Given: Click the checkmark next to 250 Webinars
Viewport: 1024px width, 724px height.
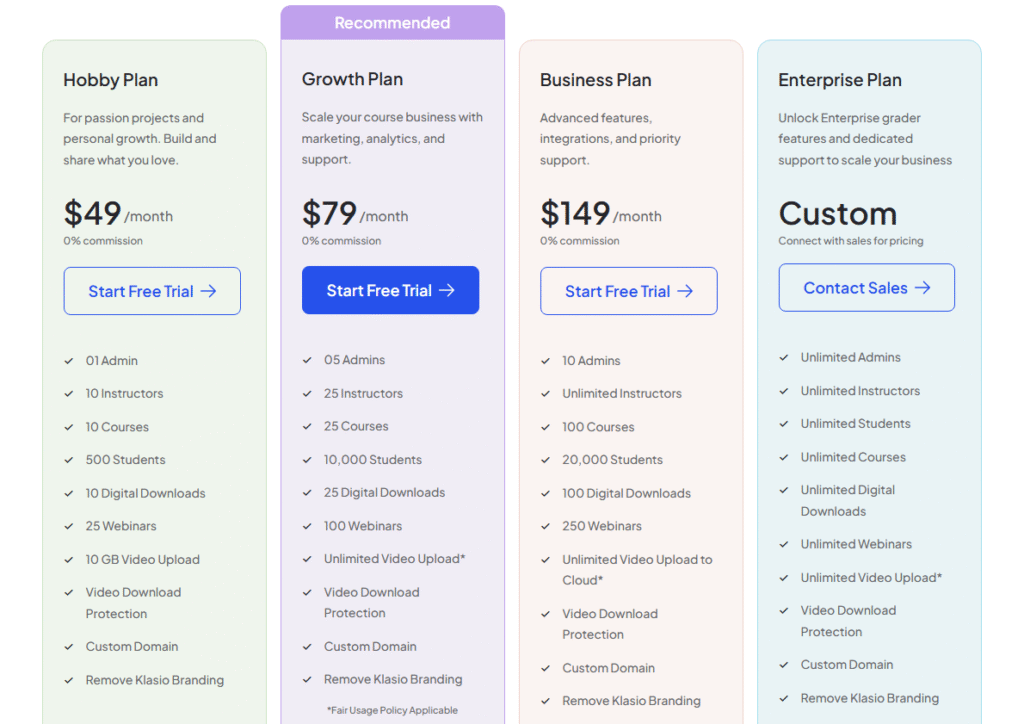Looking at the screenshot, I should (546, 526).
